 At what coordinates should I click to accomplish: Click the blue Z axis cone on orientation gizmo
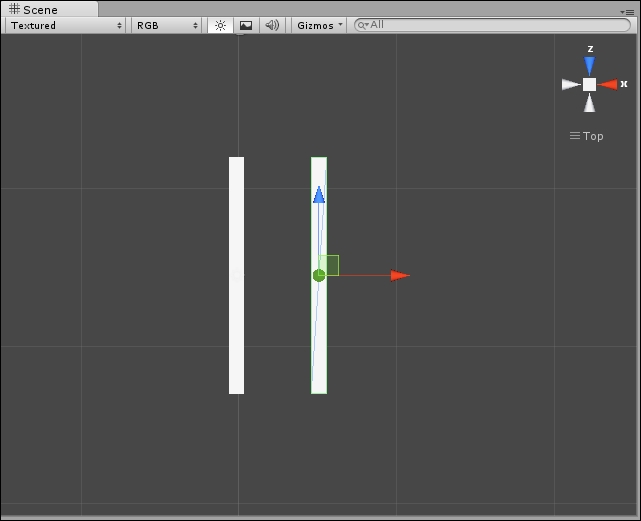pyautogui.click(x=589, y=65)
